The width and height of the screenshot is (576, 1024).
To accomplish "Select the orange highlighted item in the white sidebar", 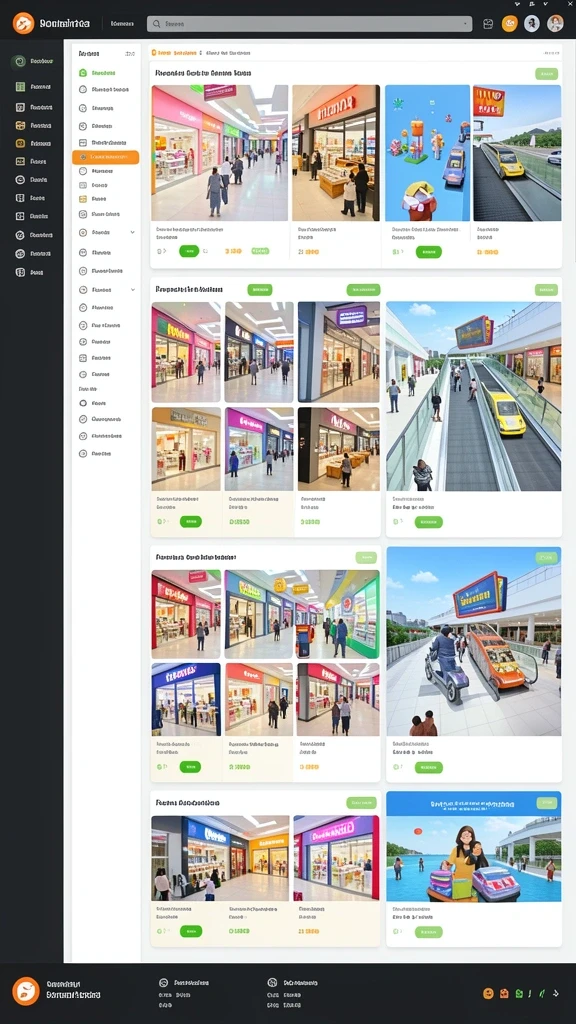I will click(105, 157).
